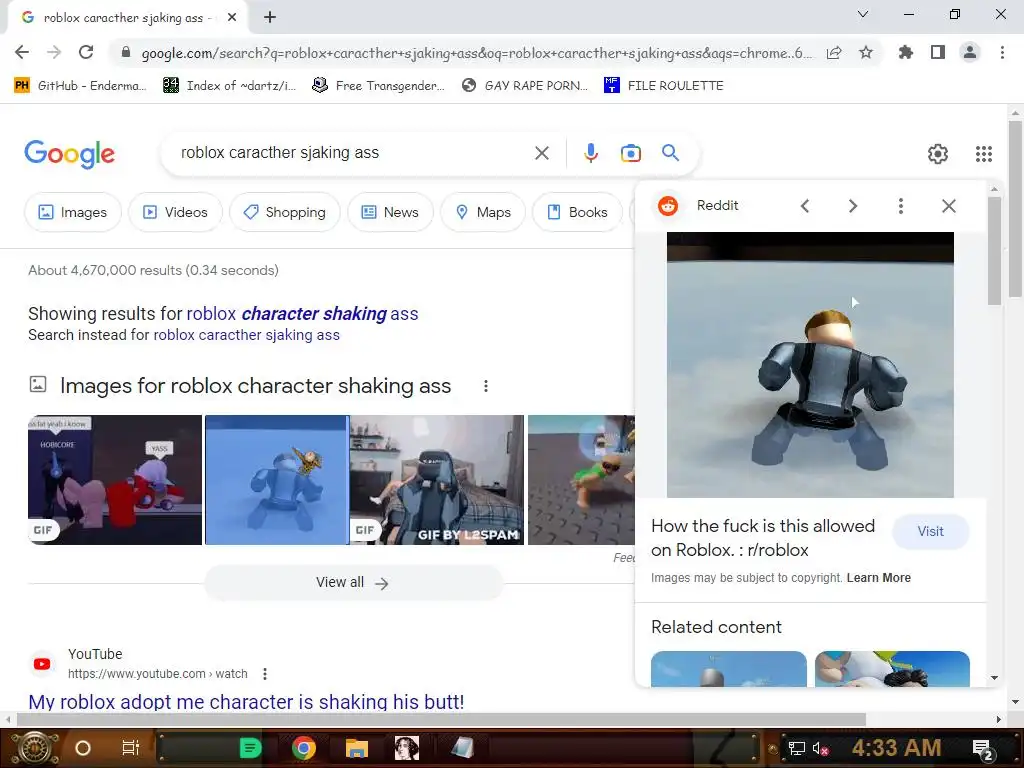Open the r/roblox post title link
This screenshot has width=1024, height=768.
click(763, 538)
